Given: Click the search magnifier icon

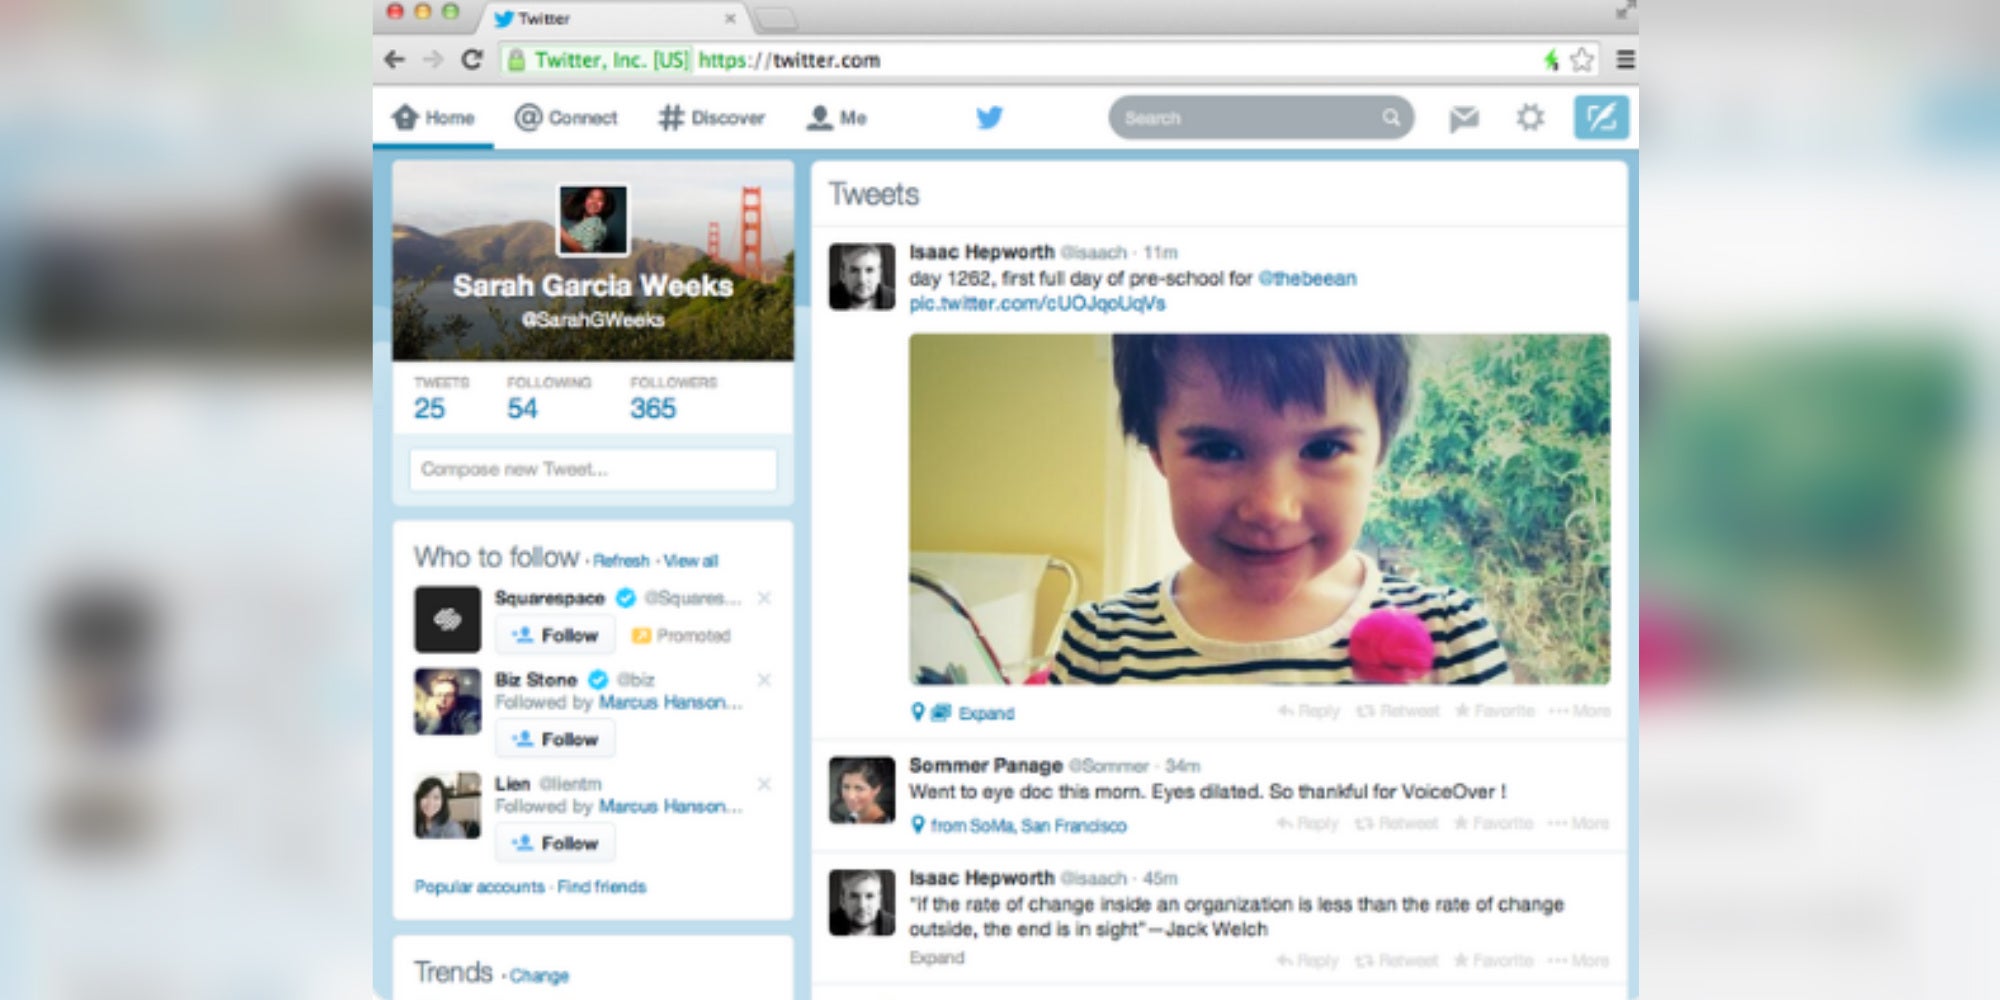Looking at the screenshot, I should tap(1391, 117).
